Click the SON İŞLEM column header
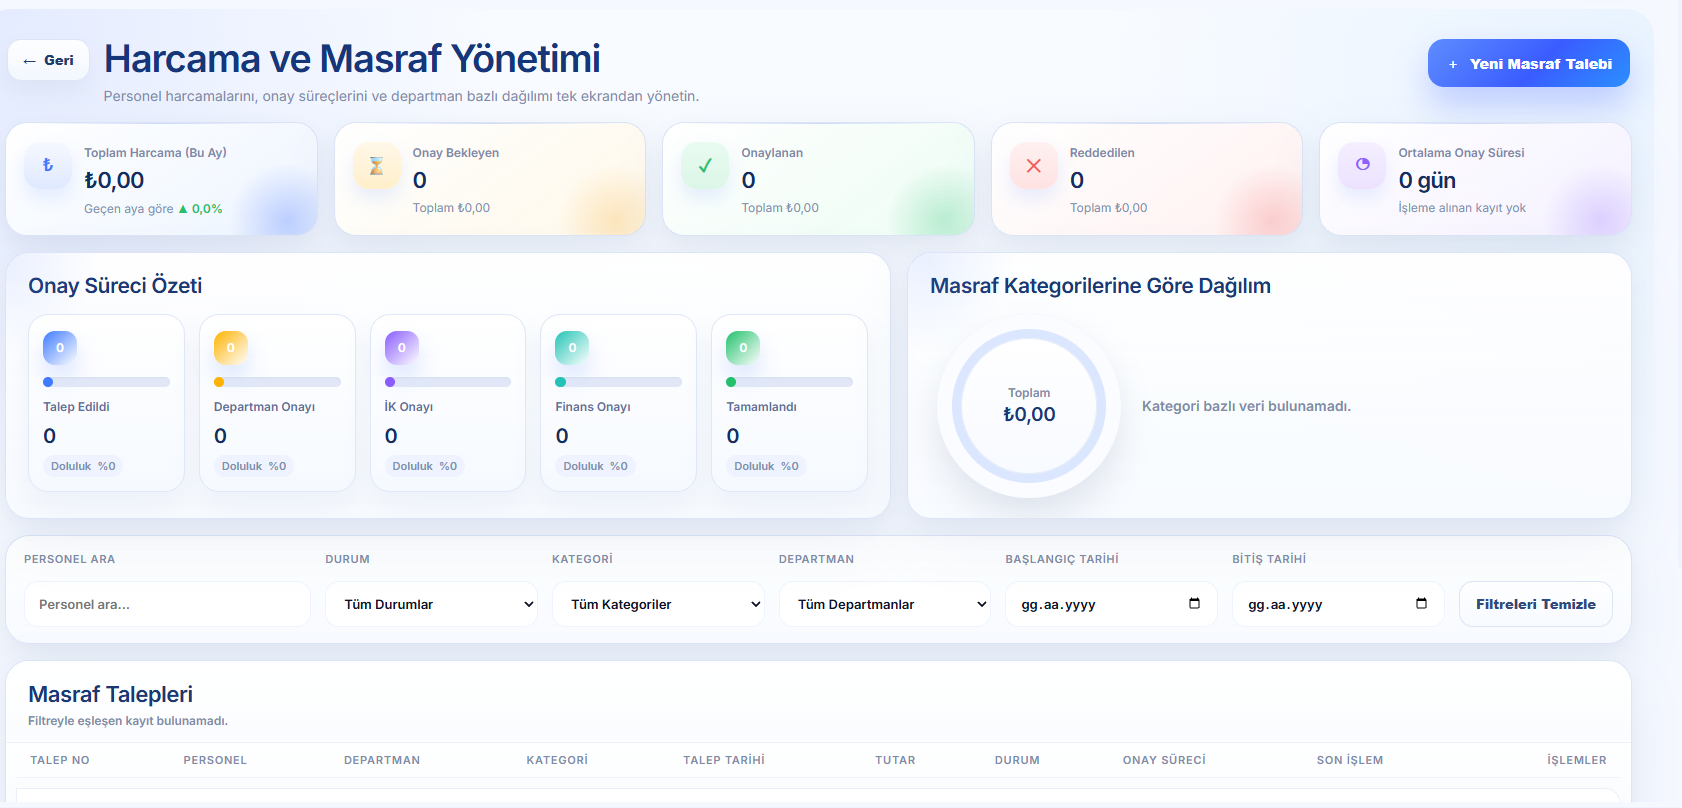This screenshot has height=808, width=1682. 1350,760
